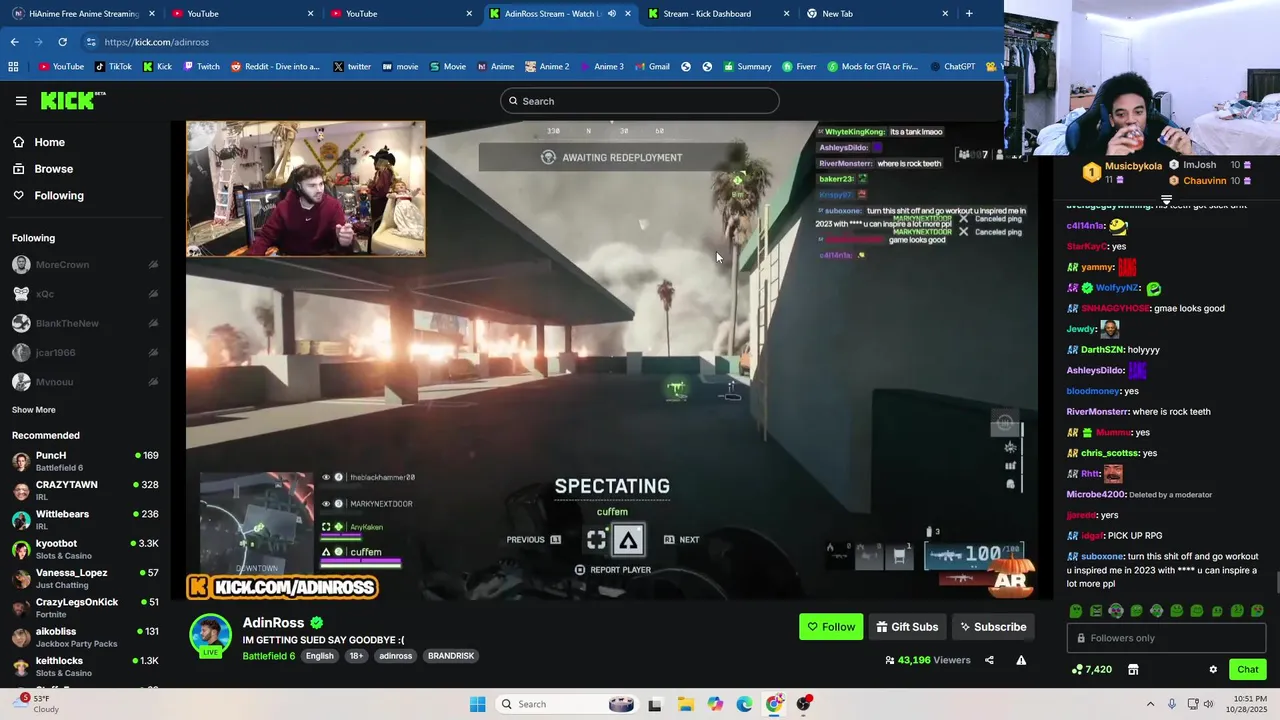
Task: Open CRAZYTAWN recommended channel
Action: pyautogui.click(x=85, y=490)
